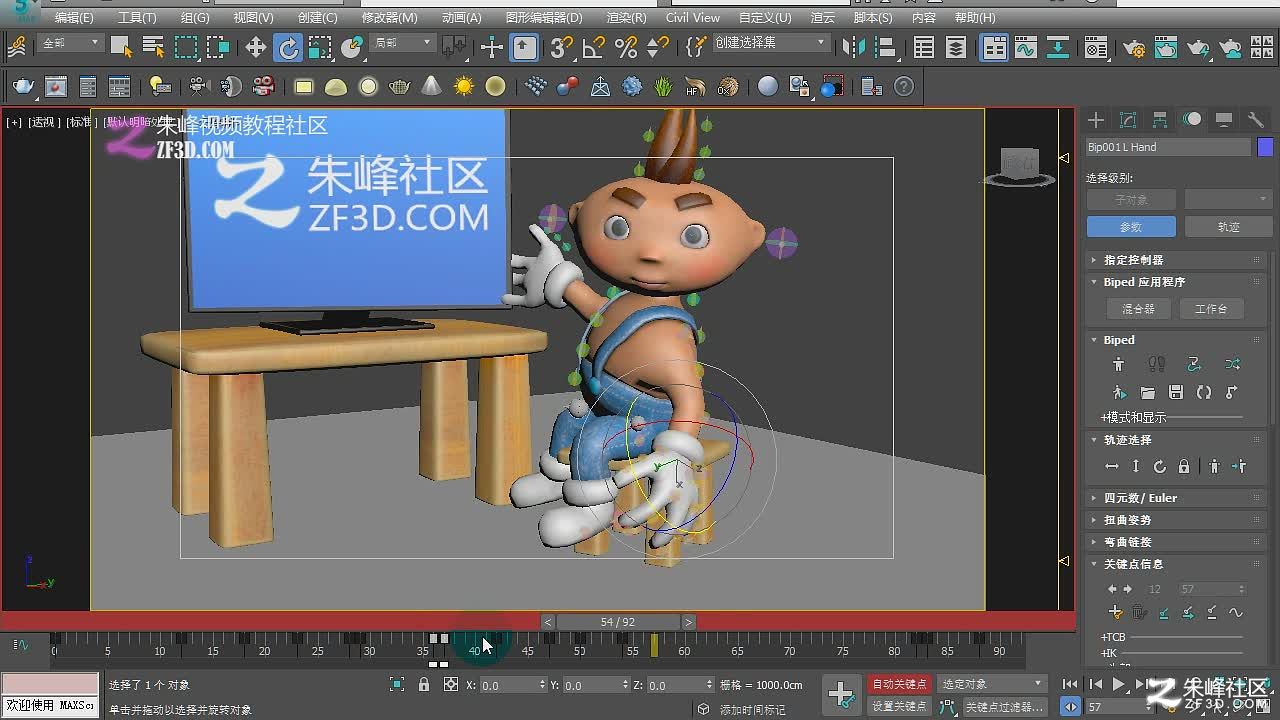Open the 编辑(E) menu

click(x=74, y=18)
